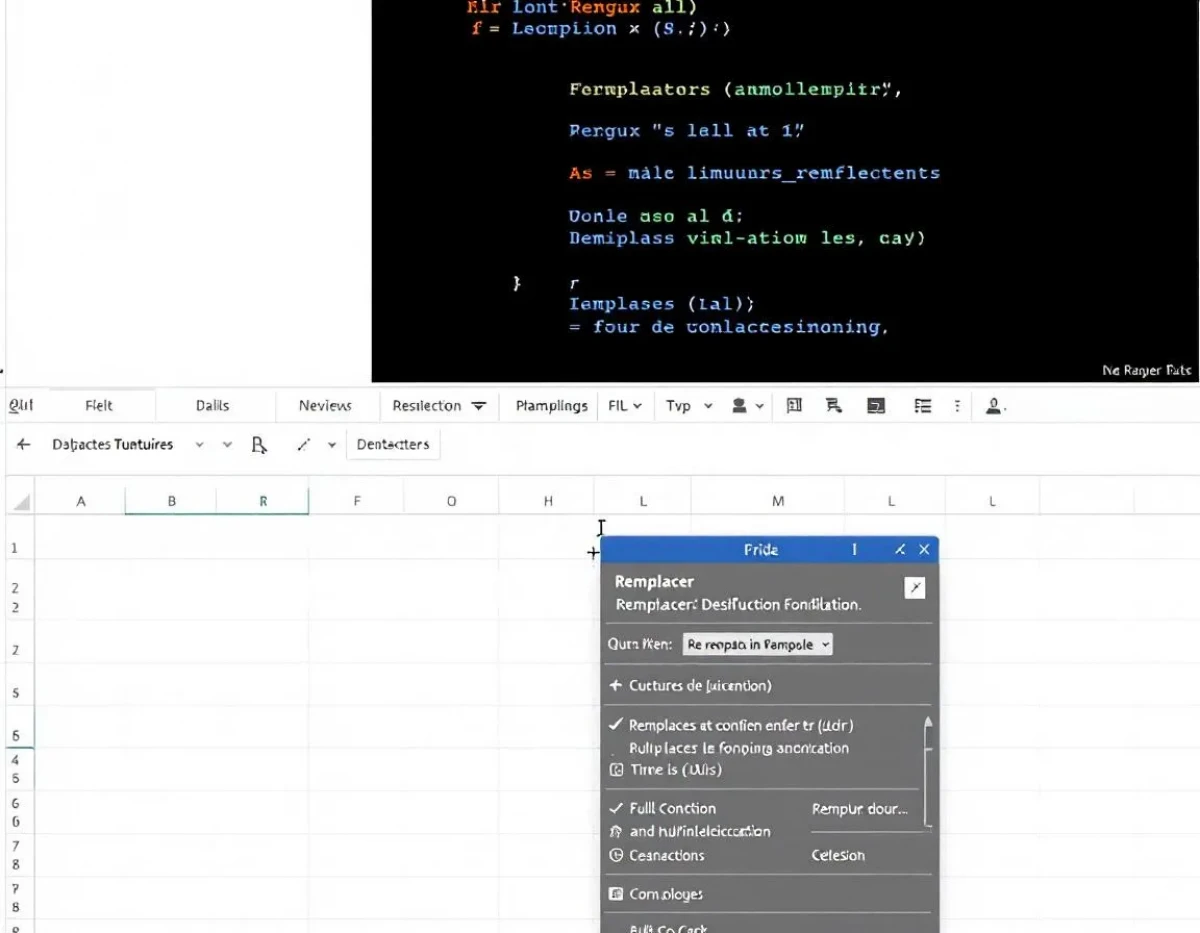
Task: Click the four de conlaccesinoning code line
Action: coord(729,327)
